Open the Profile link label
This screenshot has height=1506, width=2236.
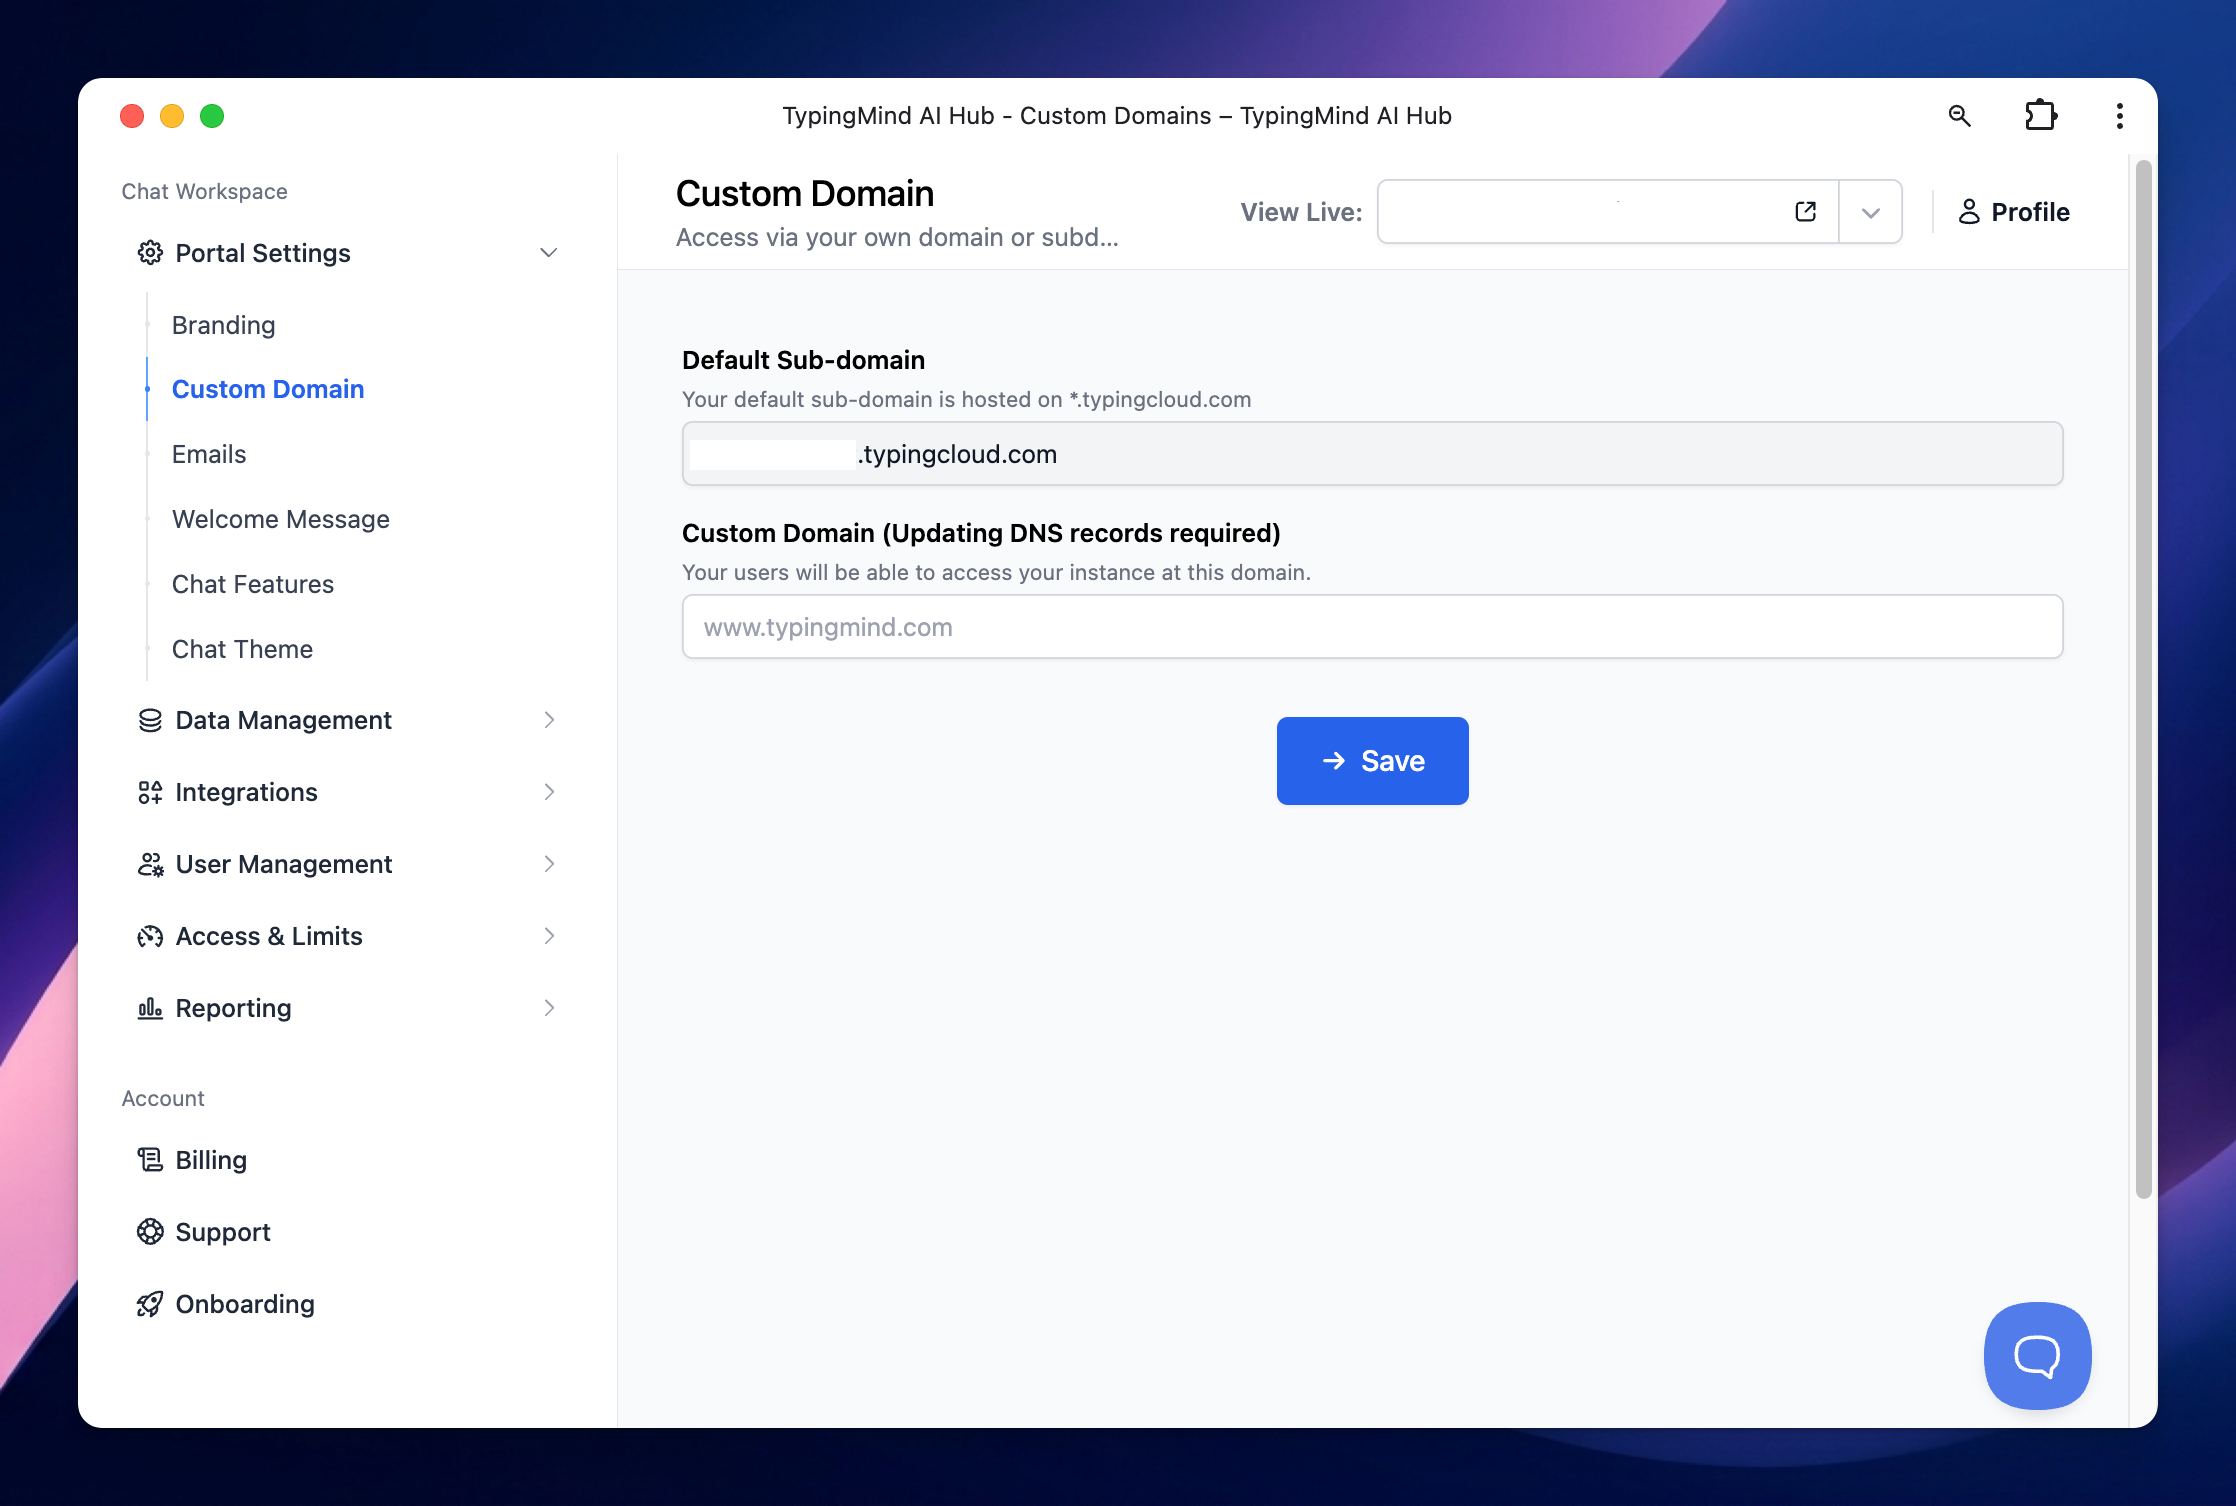pos(2030,212)
